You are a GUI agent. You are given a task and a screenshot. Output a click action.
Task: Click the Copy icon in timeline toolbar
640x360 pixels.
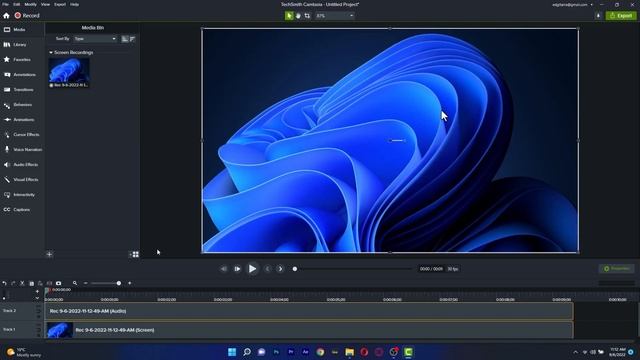click(x=31, y=283)
